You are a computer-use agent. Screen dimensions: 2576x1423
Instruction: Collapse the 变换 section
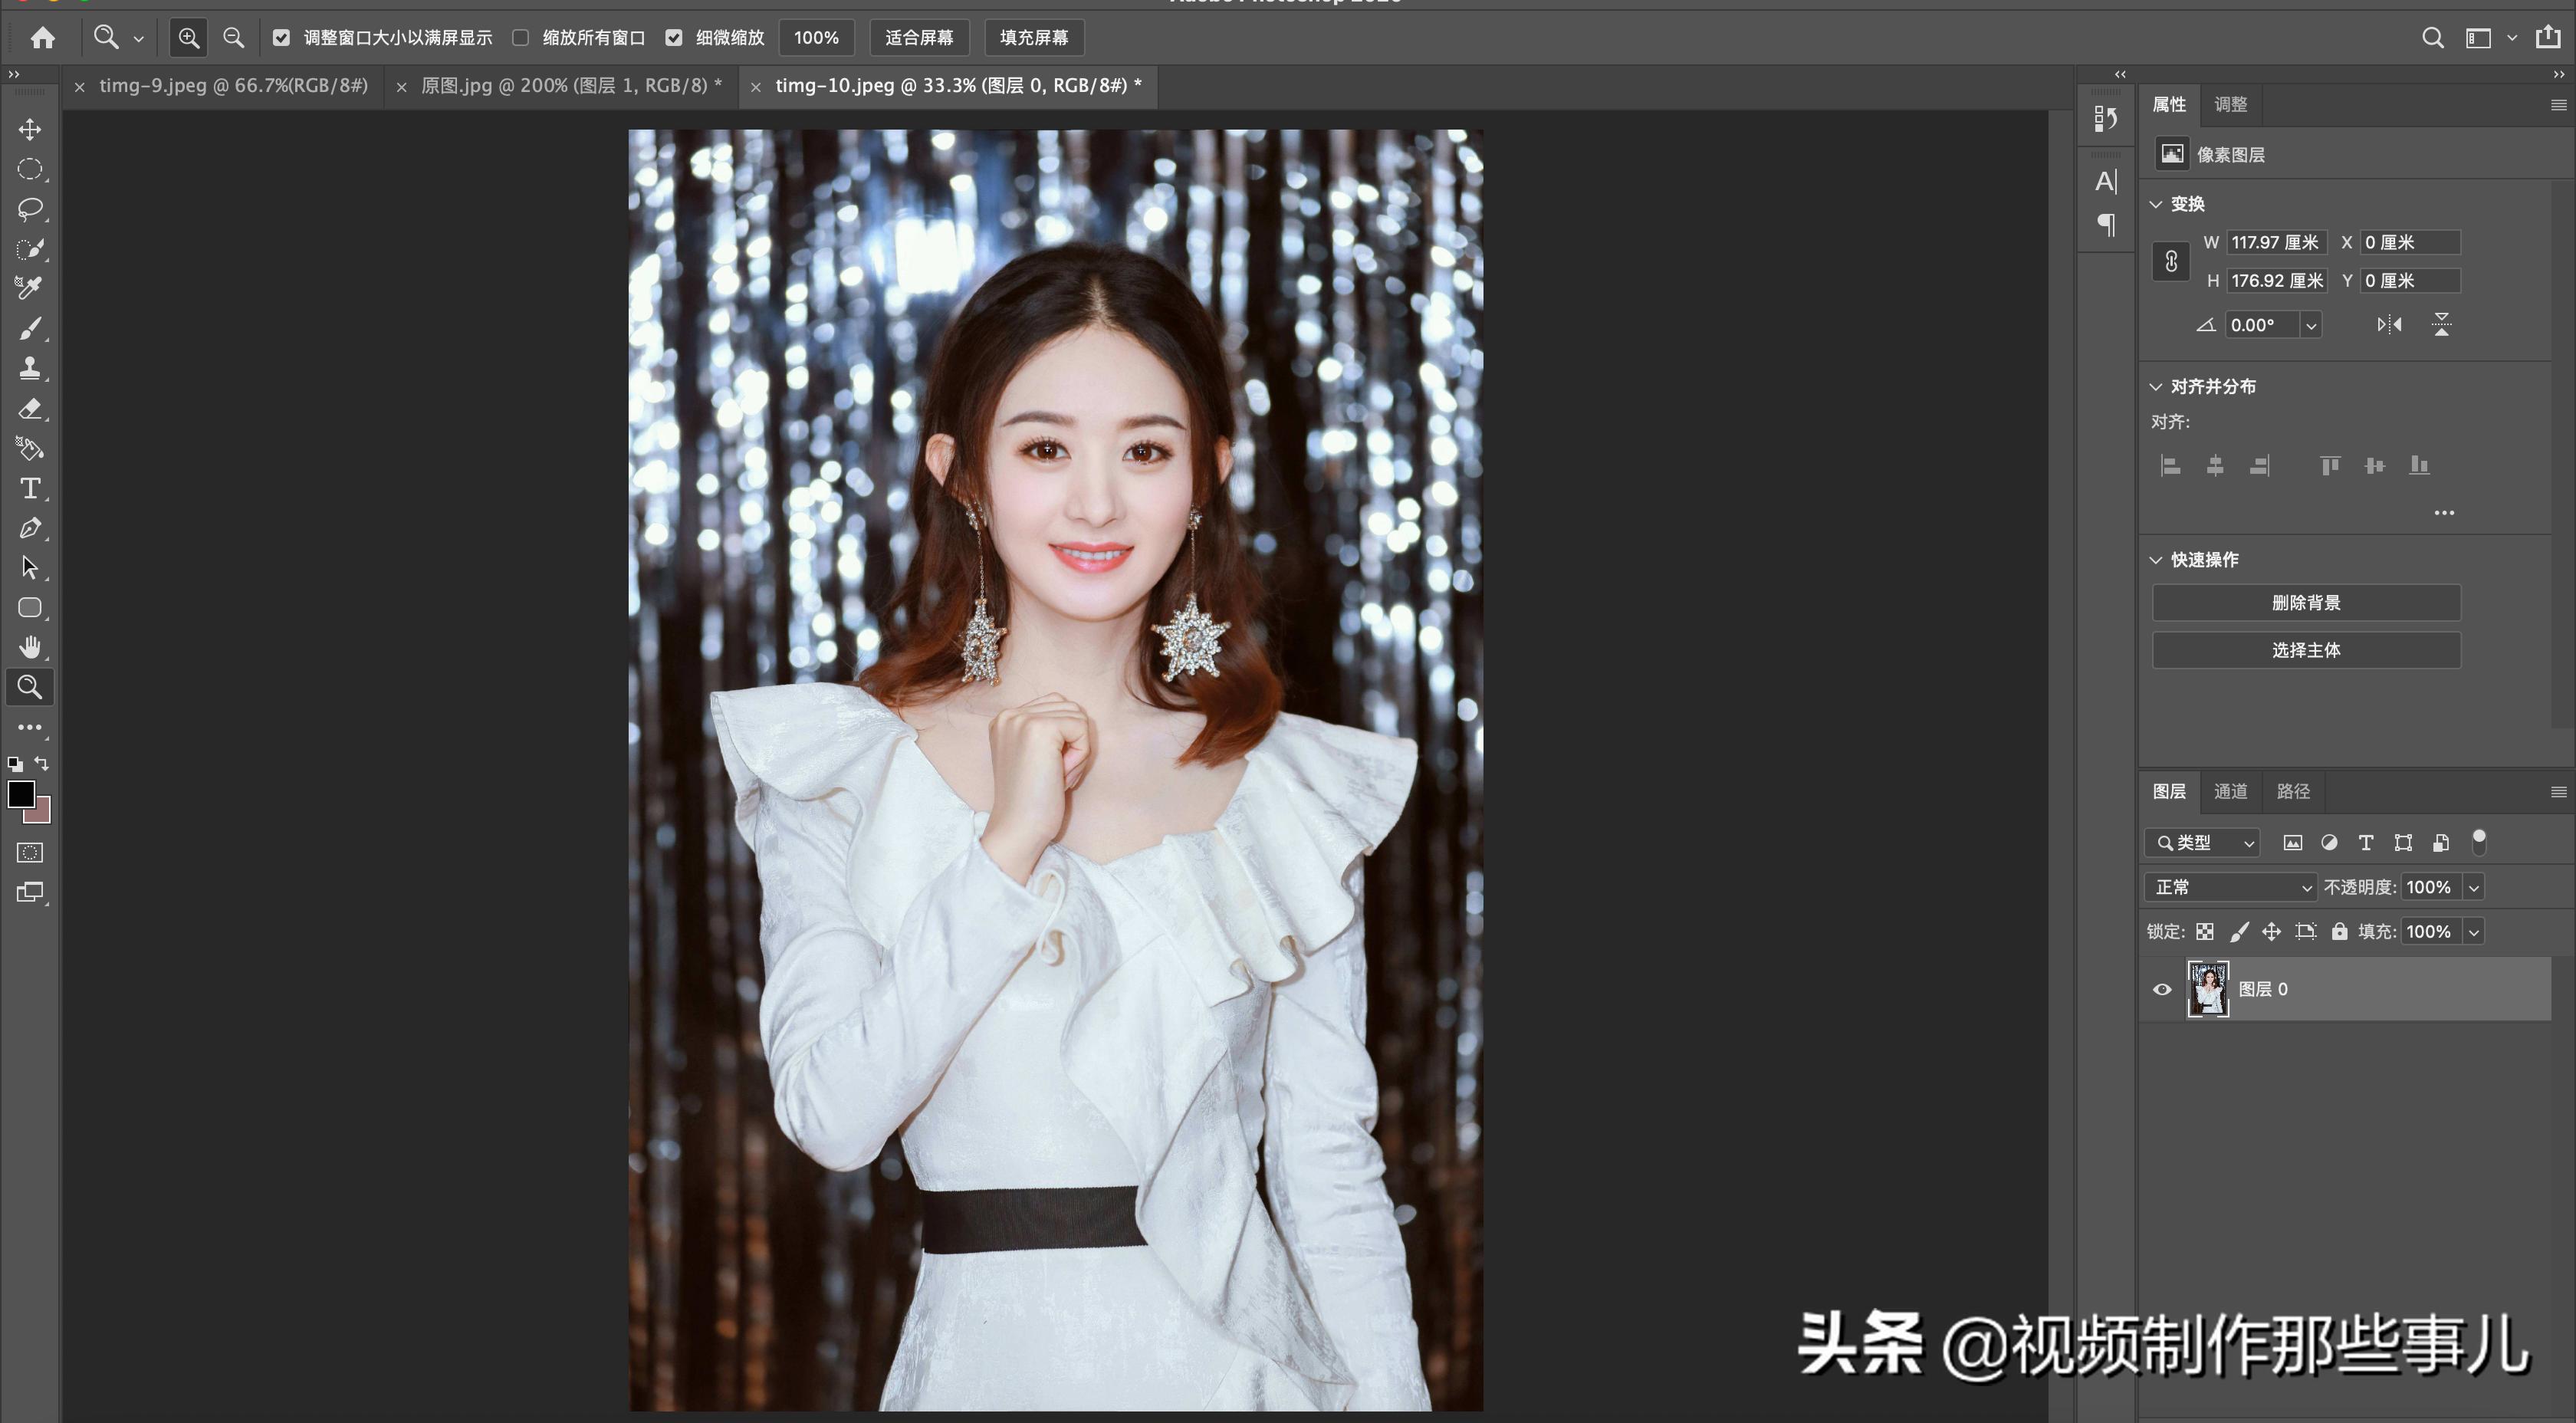(2156, 204)
